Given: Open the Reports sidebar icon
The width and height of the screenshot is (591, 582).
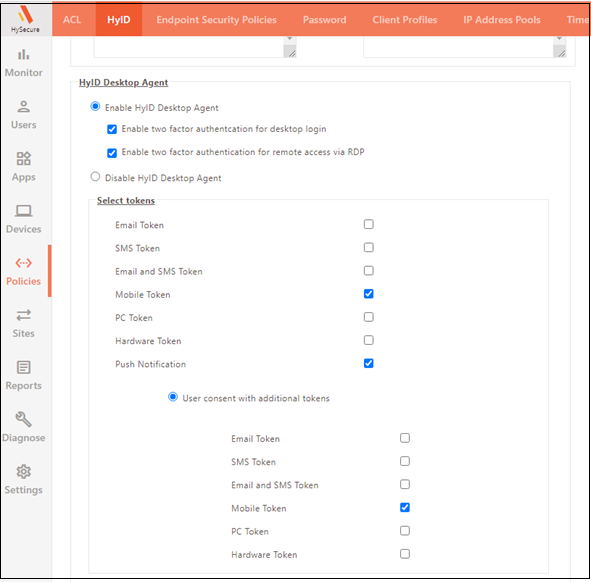Looking at the screenshot, I should click(23, 367).
